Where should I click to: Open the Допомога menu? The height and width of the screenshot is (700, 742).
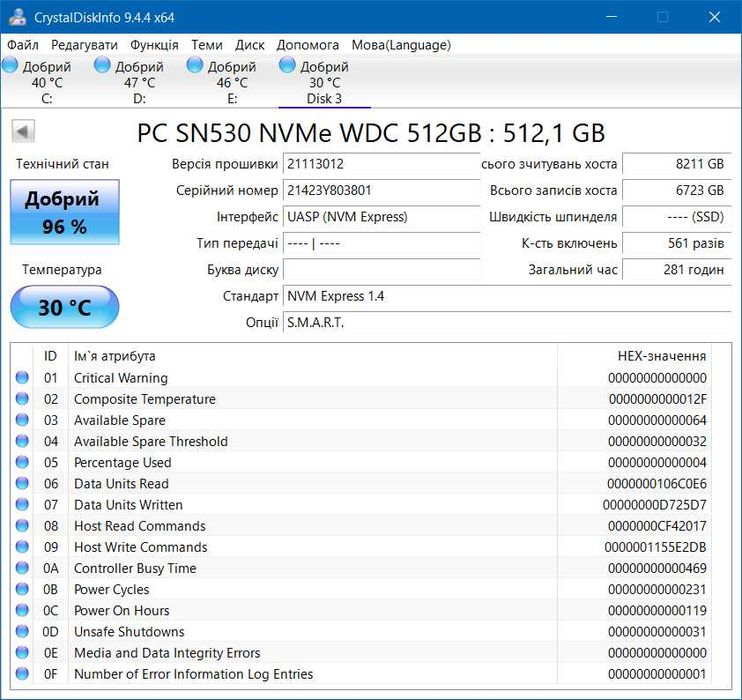[x=308, y=45]
